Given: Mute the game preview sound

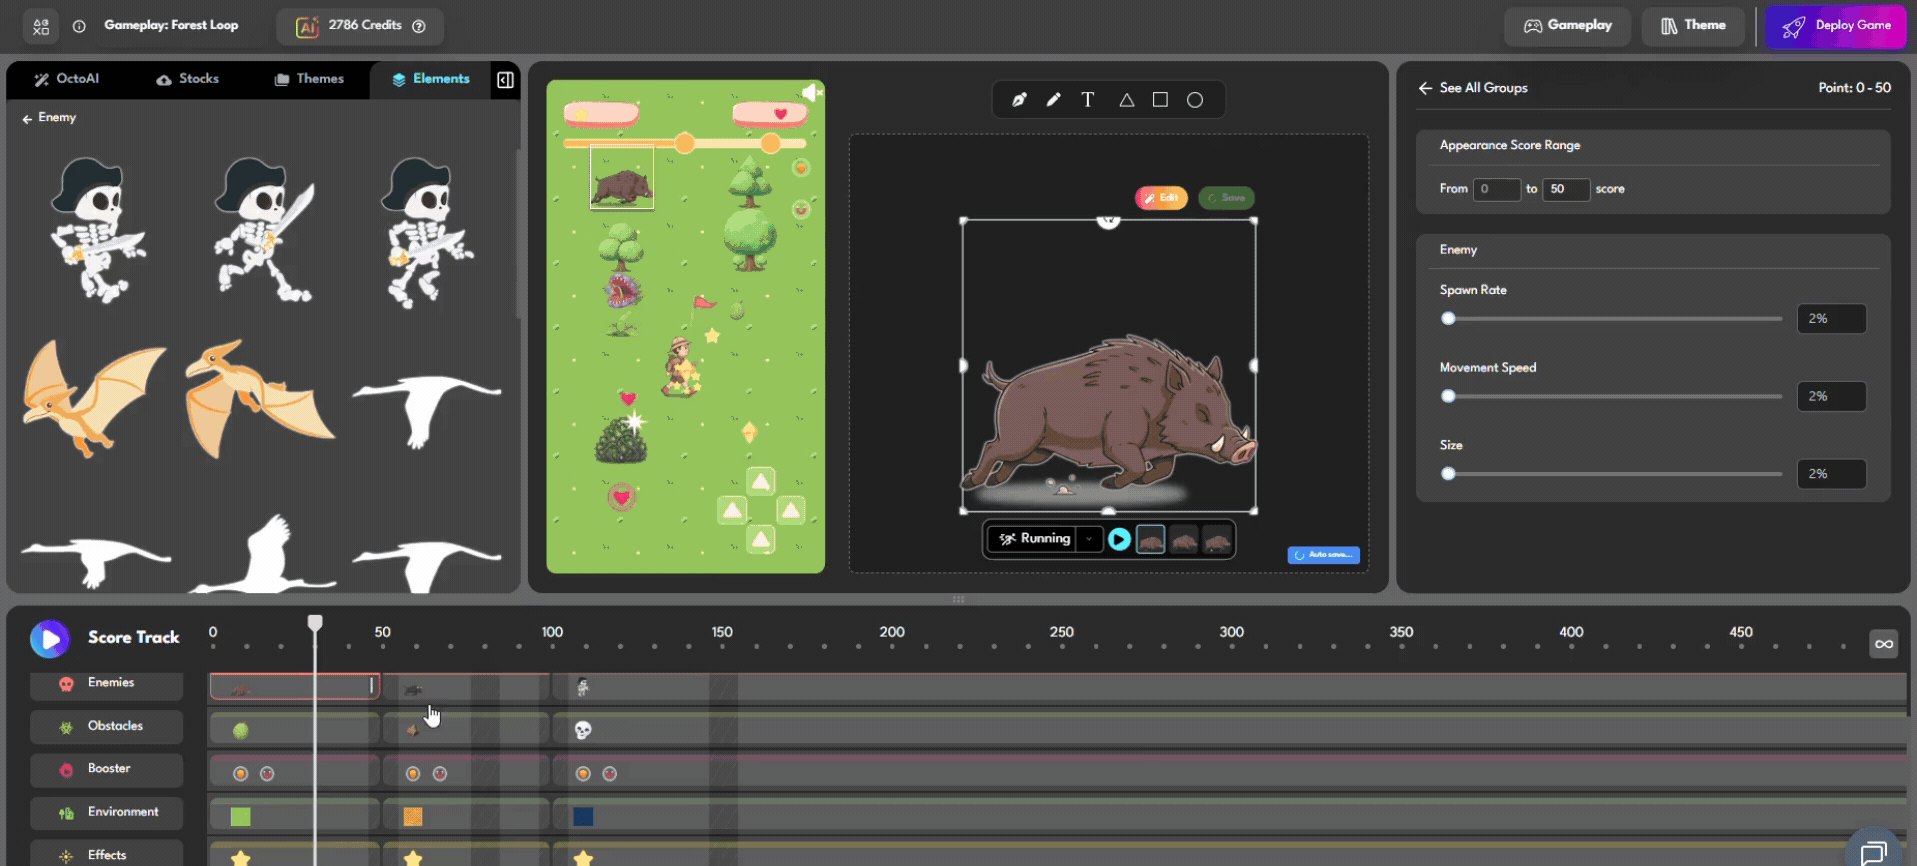Looking at the screenshot, I should point(811,93).
